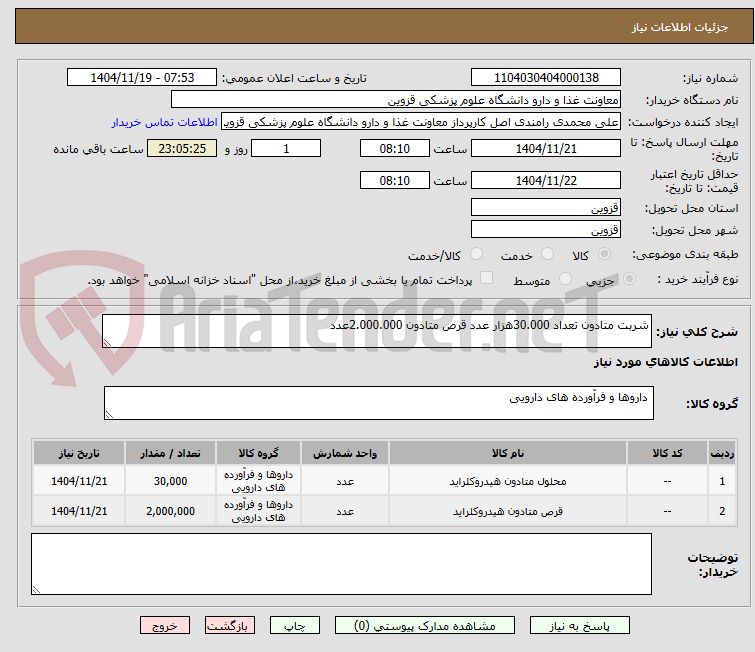Viewport: 755px width, 652px height.
Task: Grab resize handle of گروه کالا box
Action: (109, 415)
